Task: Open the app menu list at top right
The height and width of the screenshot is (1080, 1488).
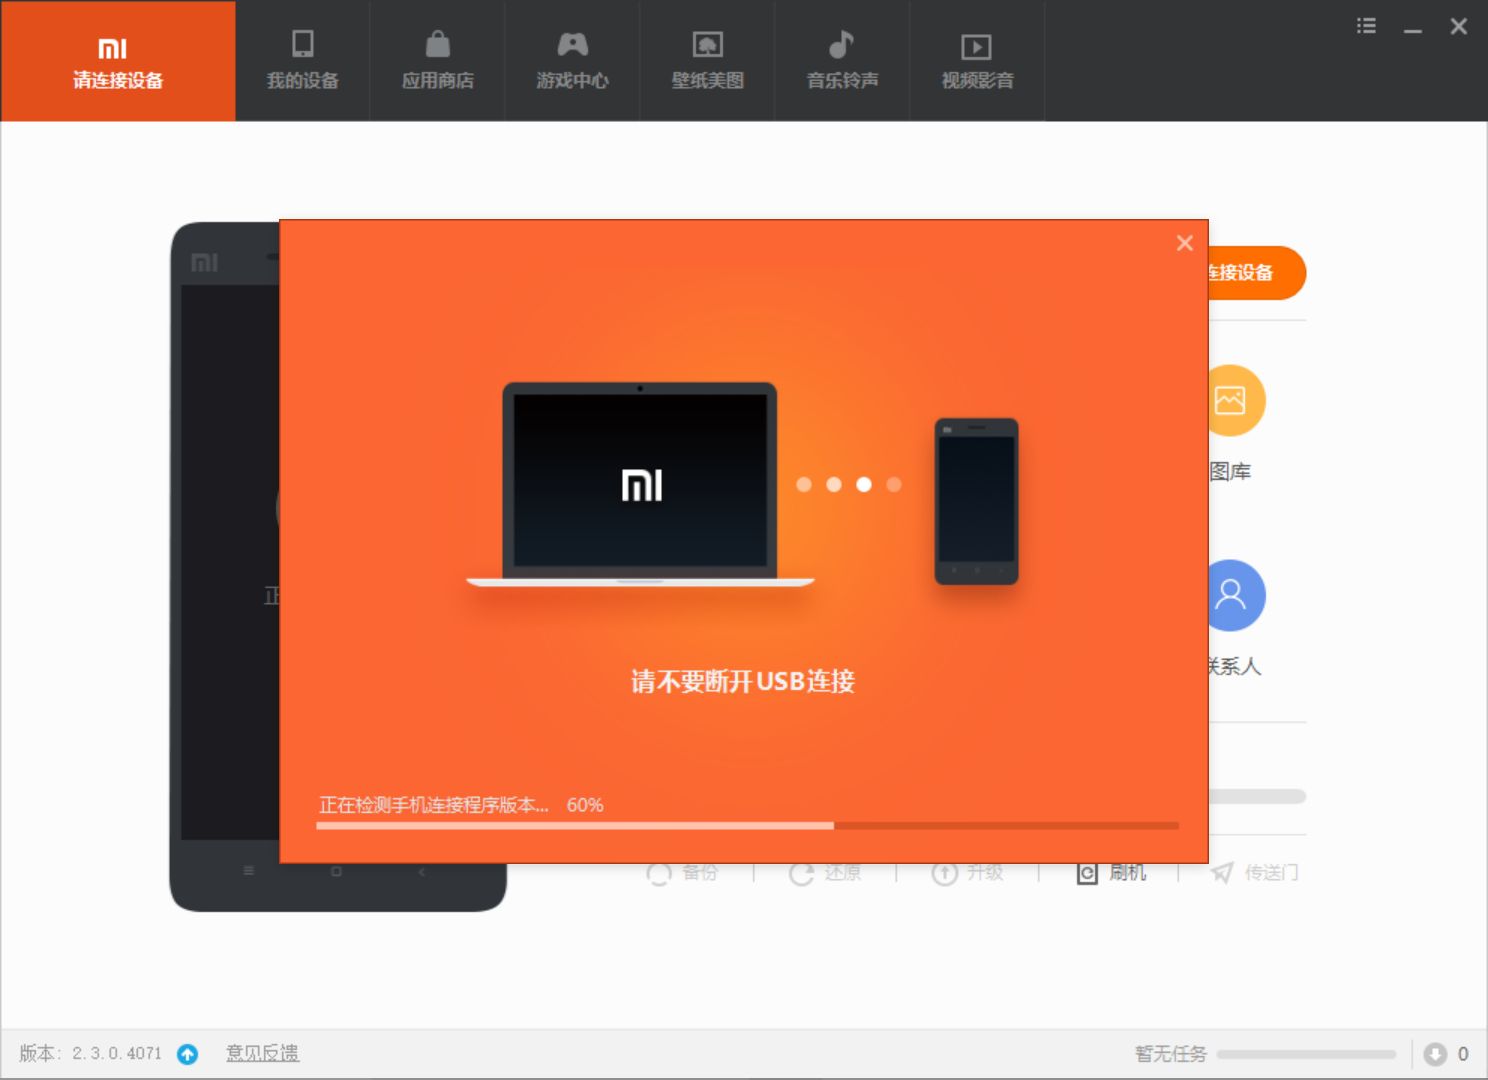Action: 1366,26
